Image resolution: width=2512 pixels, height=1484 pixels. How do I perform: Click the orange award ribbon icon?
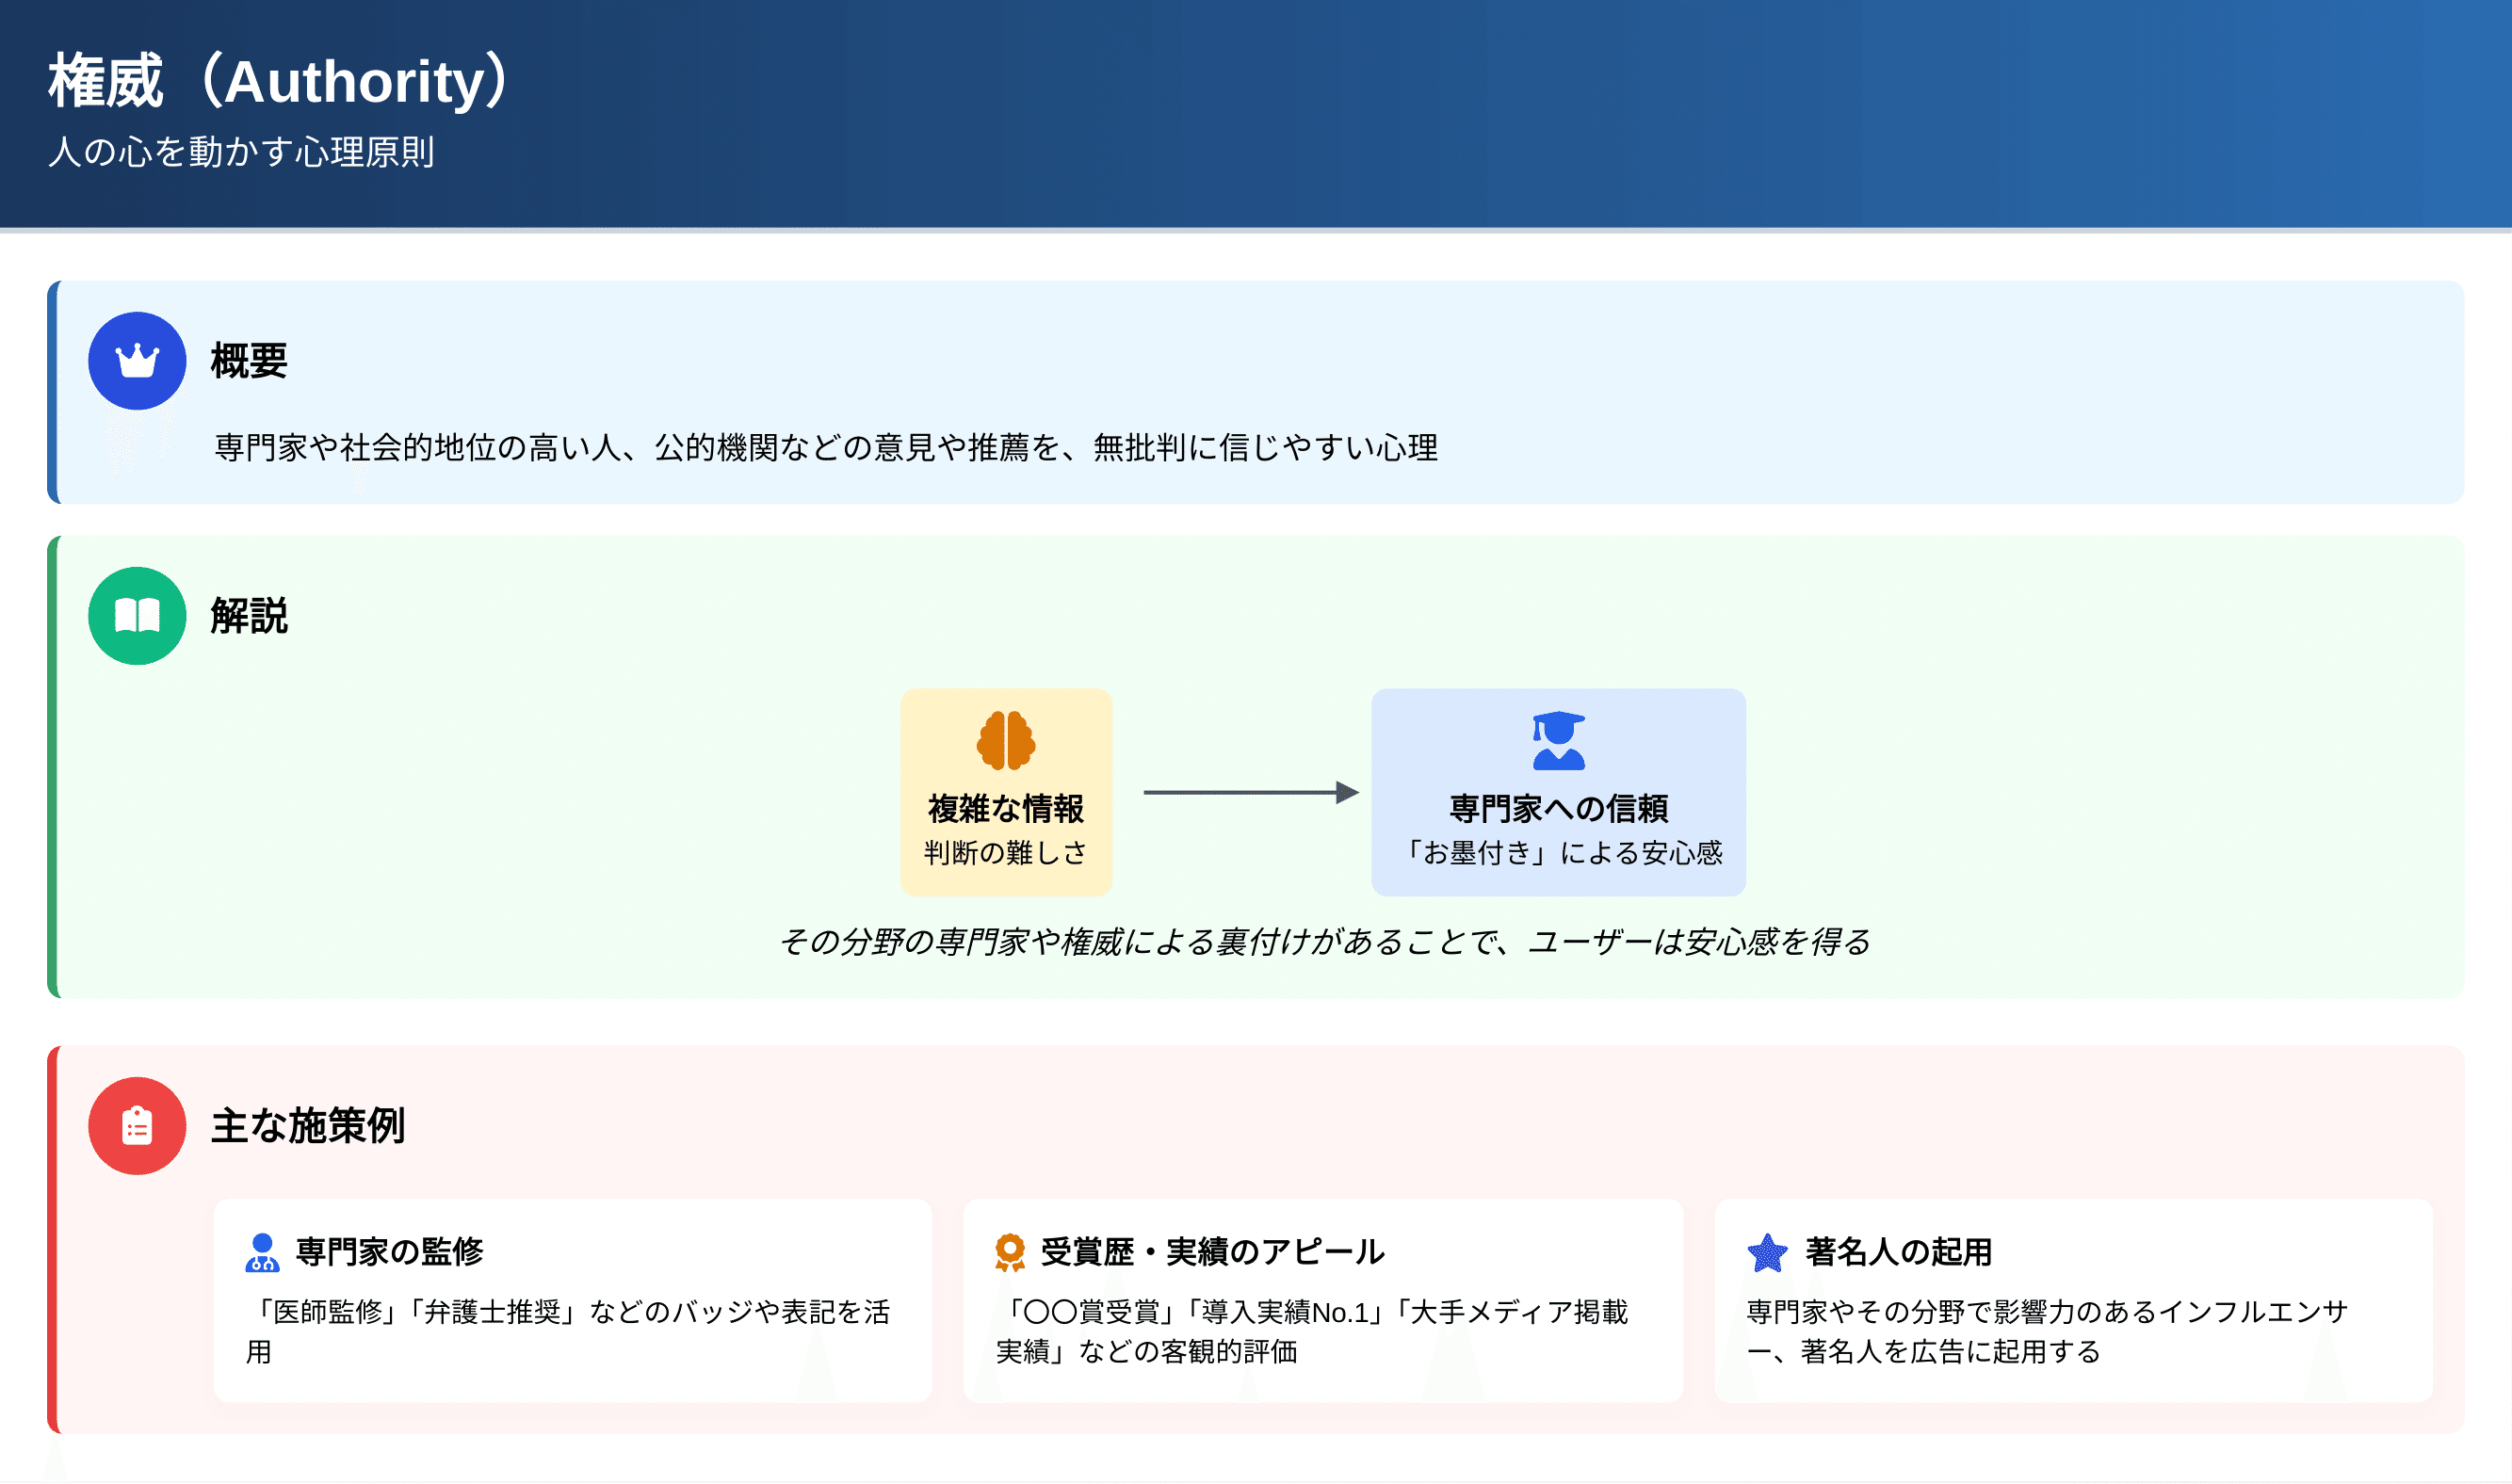point(1010,1252)
